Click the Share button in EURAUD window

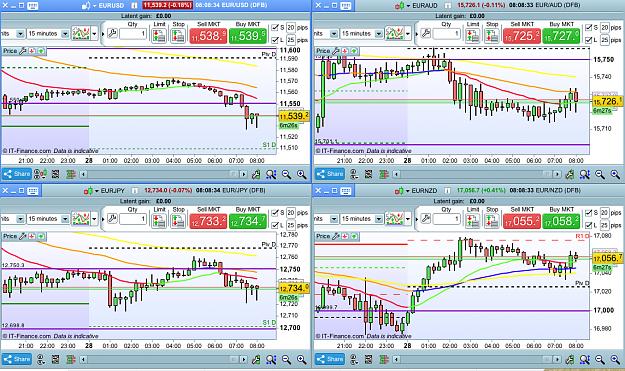point(330,174)
